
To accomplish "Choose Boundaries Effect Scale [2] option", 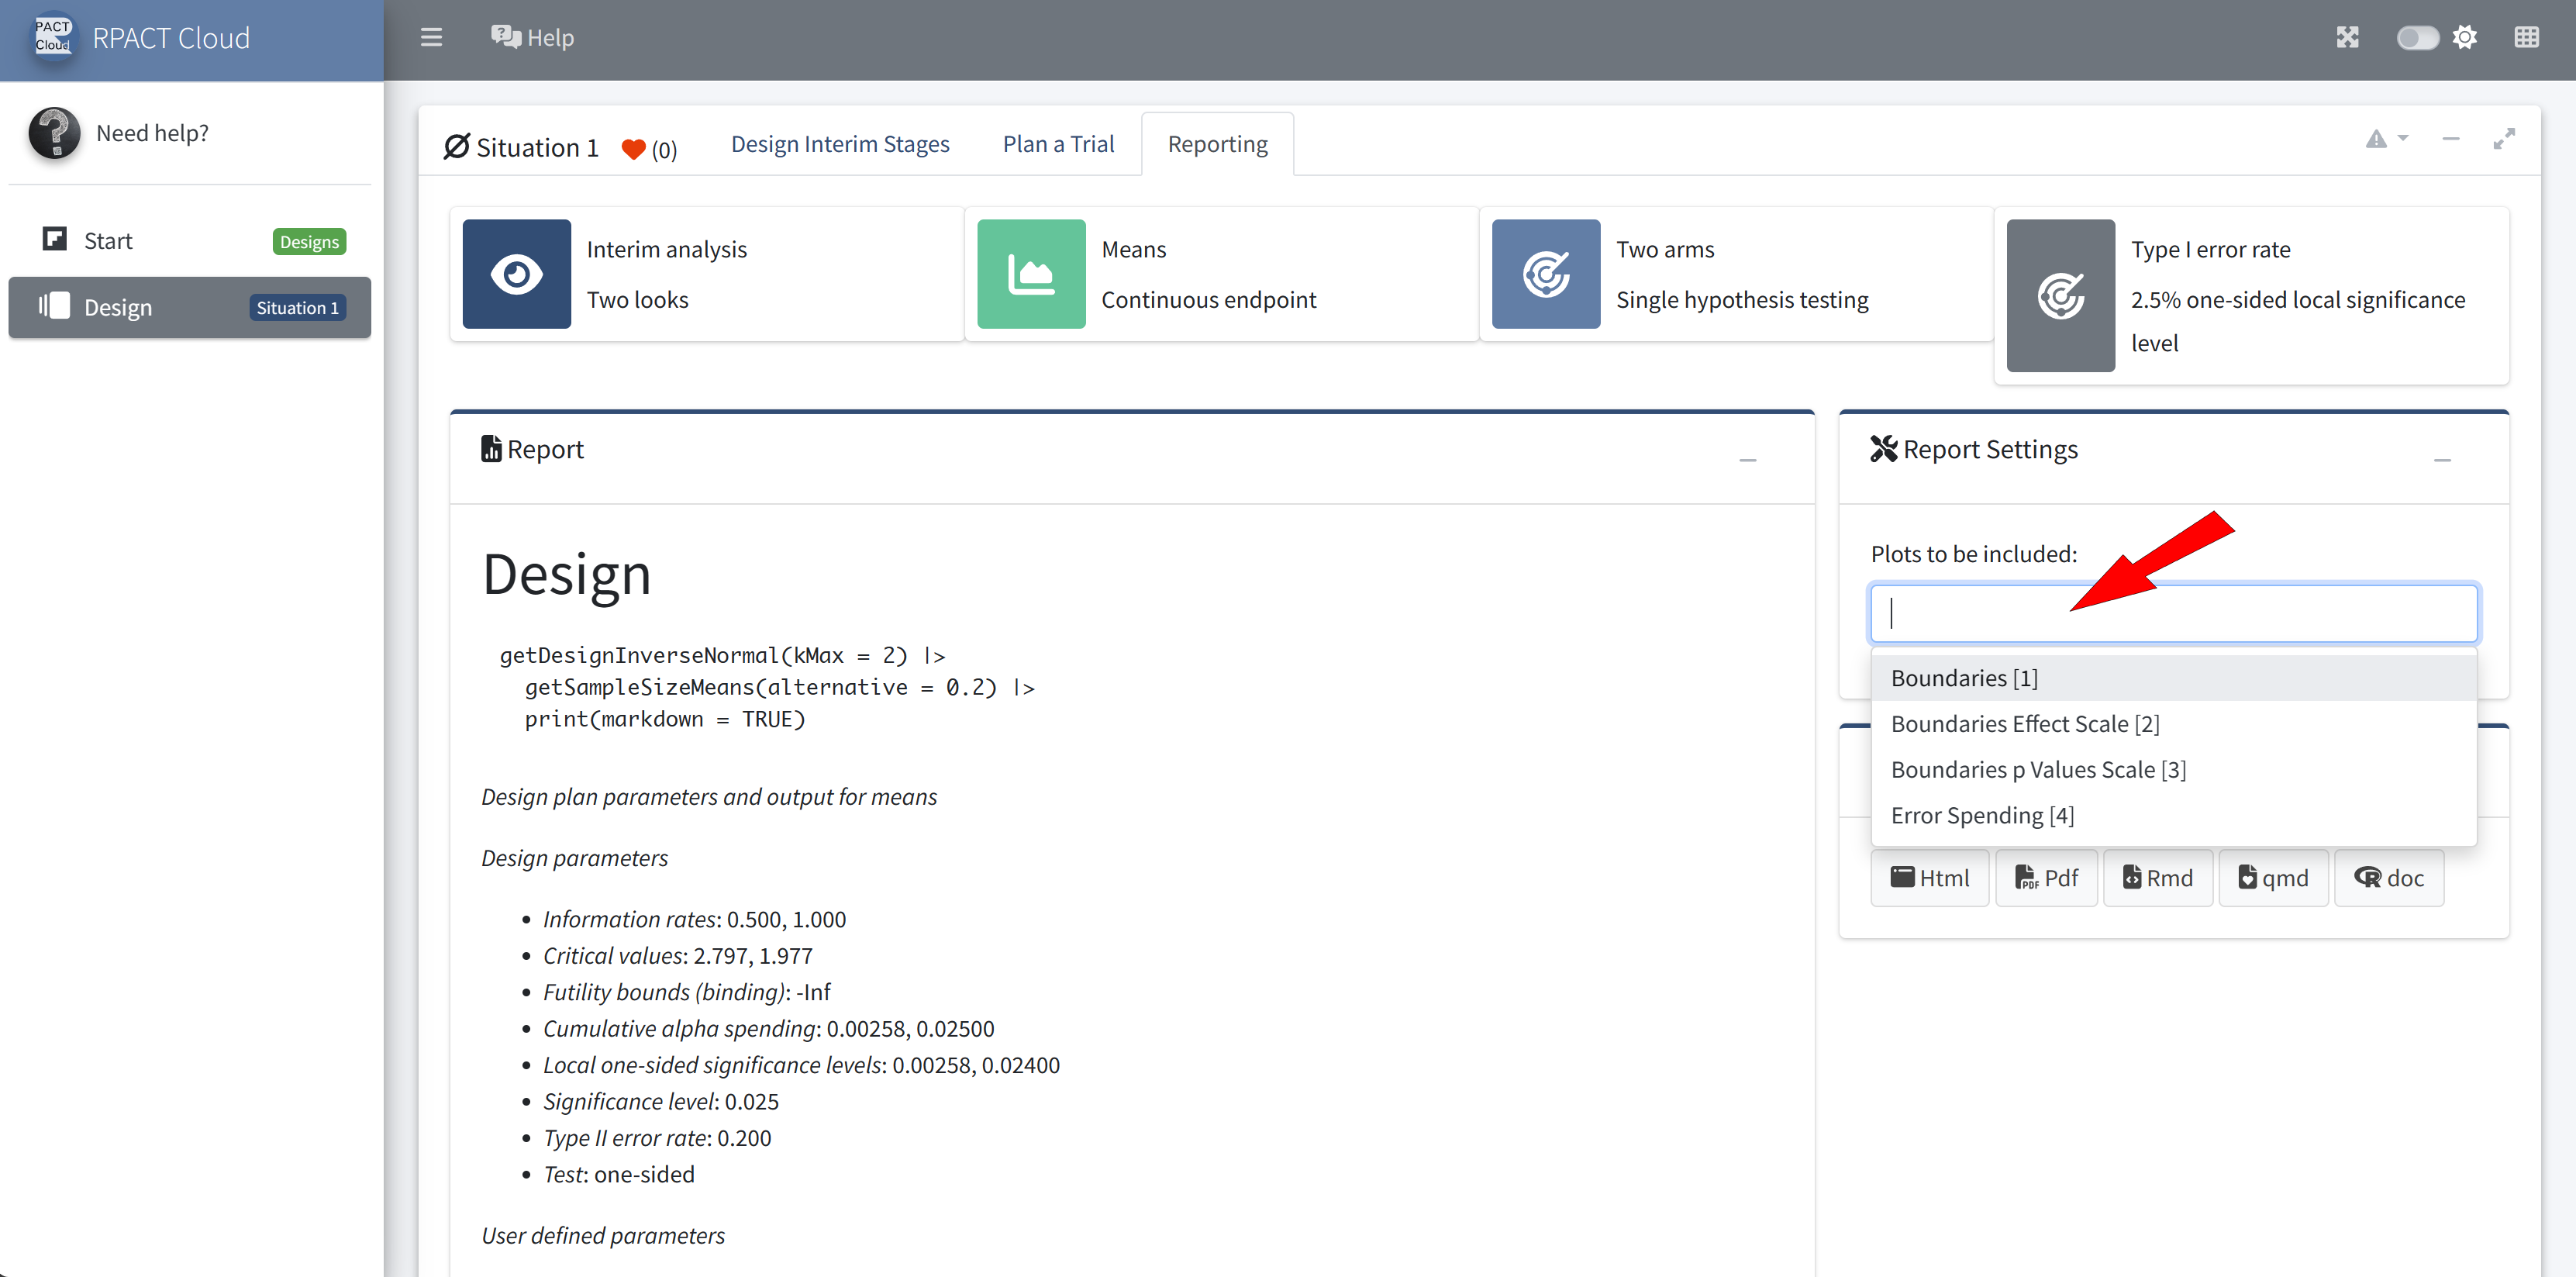I will tap(2025, 723).
